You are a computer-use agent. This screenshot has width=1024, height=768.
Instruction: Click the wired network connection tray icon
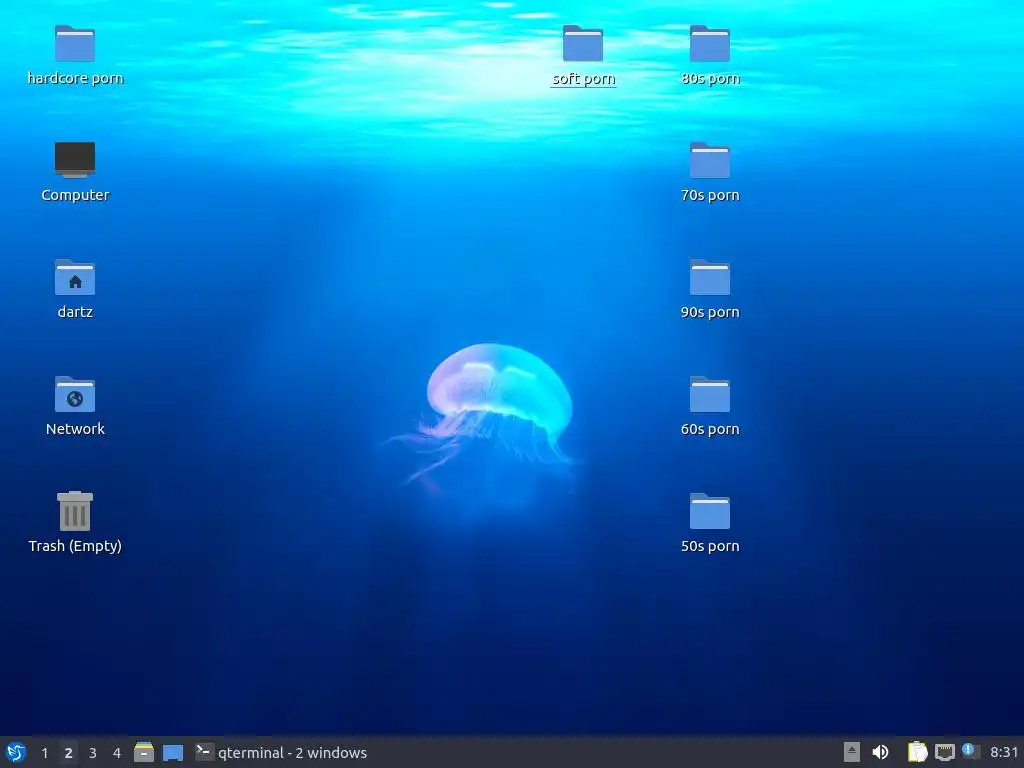pos(944,752)
